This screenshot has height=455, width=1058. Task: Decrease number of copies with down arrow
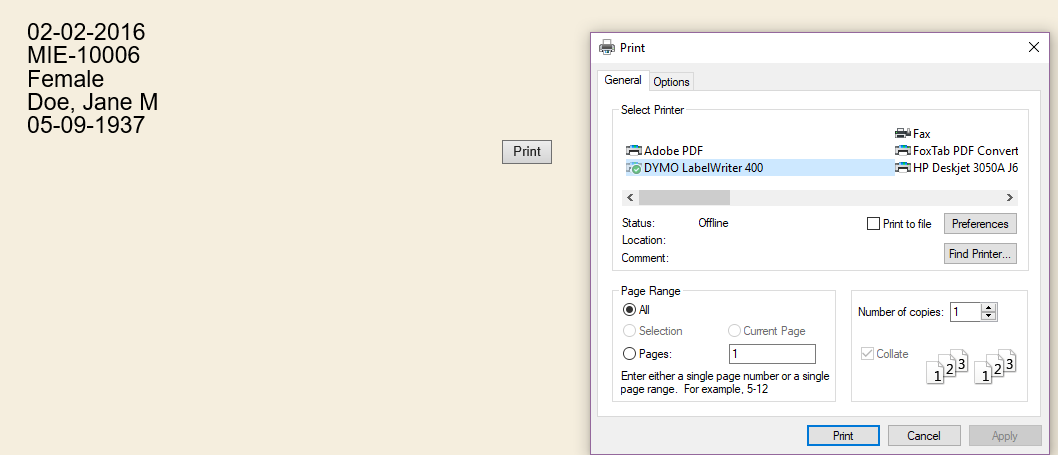[989, 316]
